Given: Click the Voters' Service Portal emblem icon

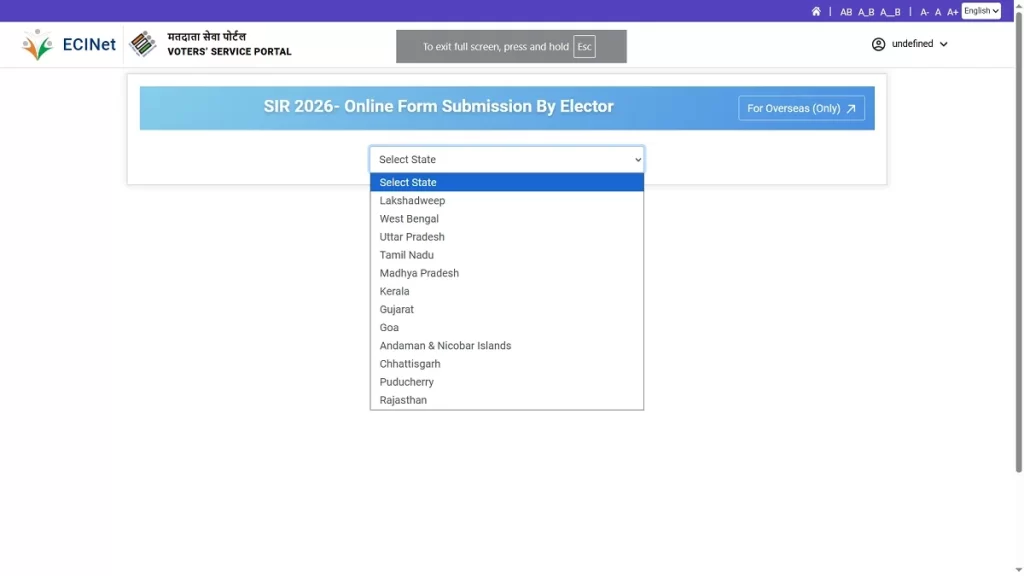Looking at the screenshot, I should [x=143, y=44].
